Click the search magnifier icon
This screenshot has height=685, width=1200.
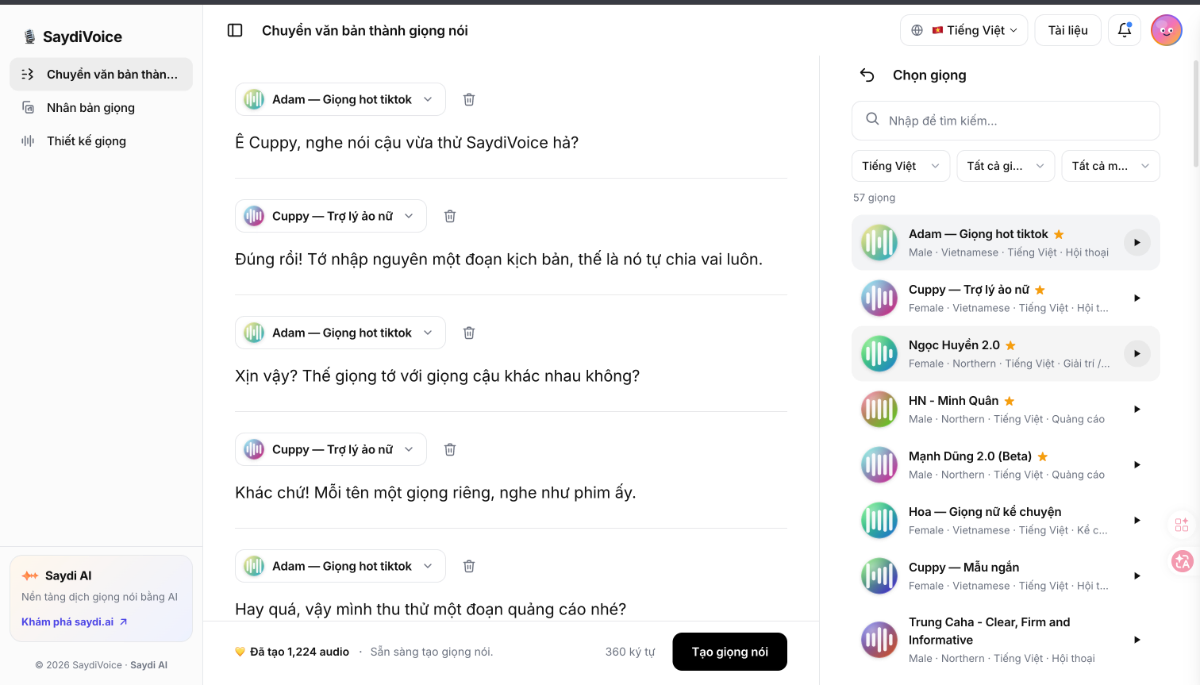pyautogui.click(x=873, y=120)
